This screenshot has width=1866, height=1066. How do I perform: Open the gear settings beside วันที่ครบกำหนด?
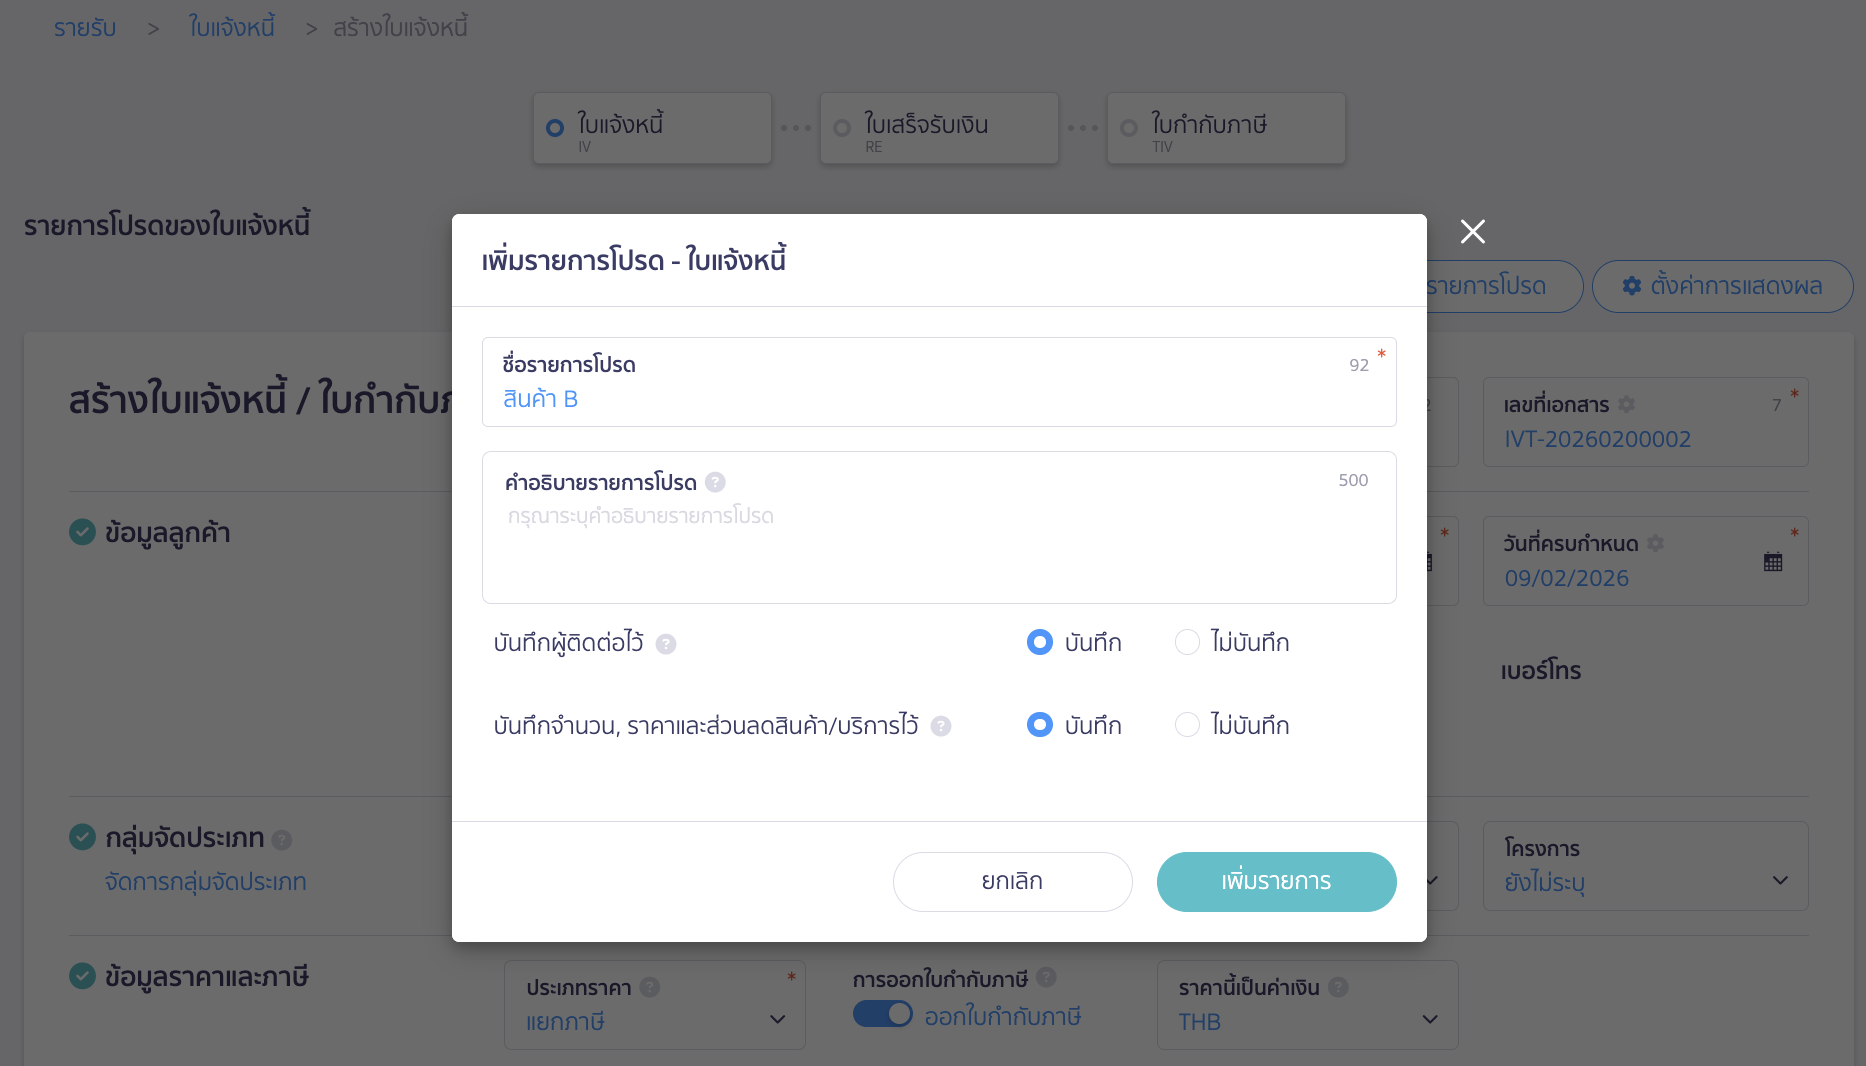[x=1657, y=543]
